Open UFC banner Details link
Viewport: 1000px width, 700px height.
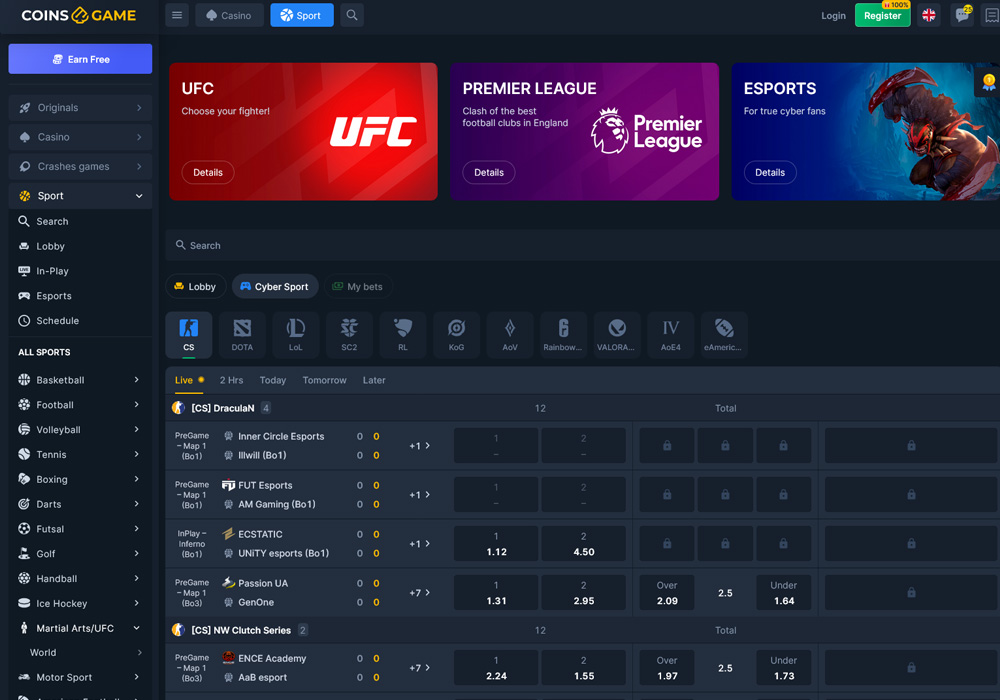(x=207, y=172)
